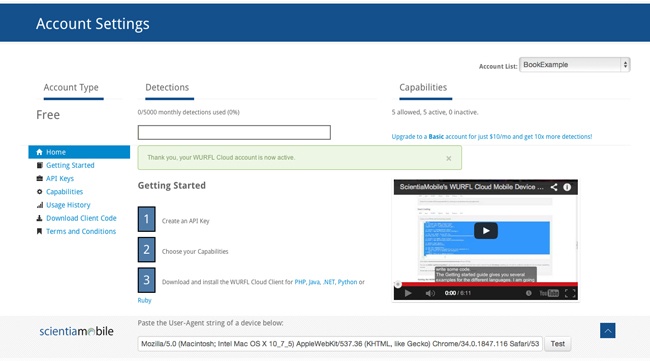650x361 pixels.
Task: Play the WURFL Cloud video
Action: [x=486, y=231]
